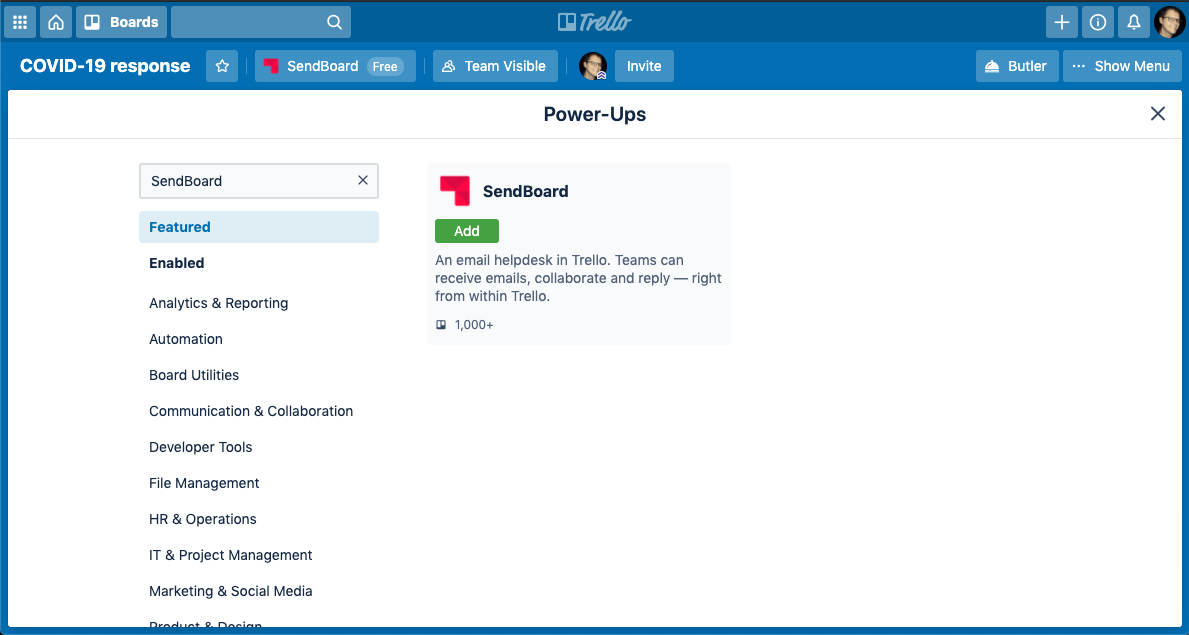Select the Featured category
Screen dimensions: 1189x635
259,227
